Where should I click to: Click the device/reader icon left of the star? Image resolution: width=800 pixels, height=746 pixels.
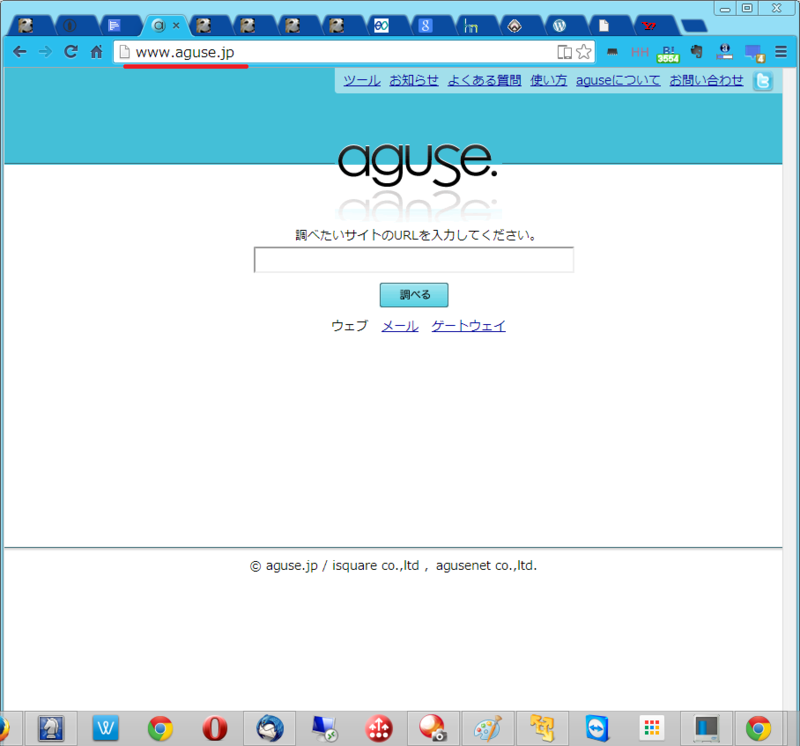coord(564,52)
